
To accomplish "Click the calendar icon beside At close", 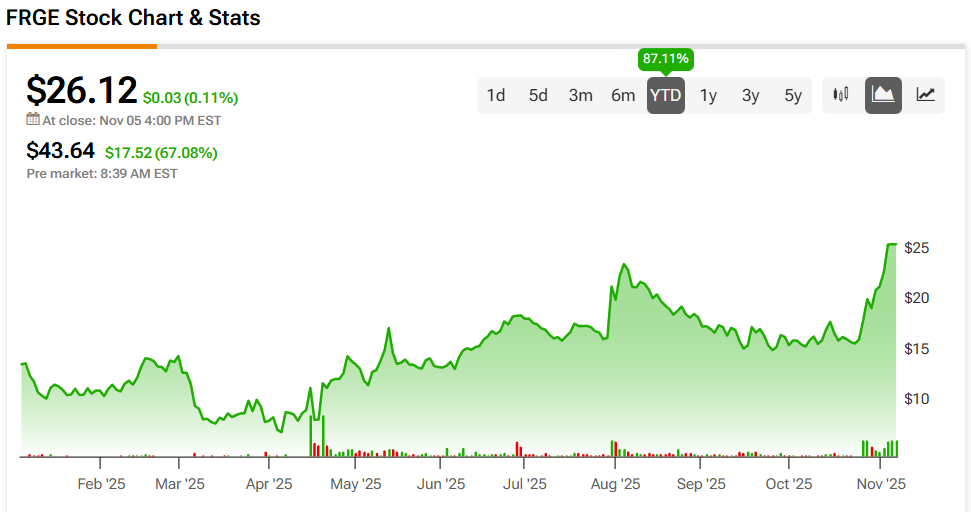I will coord(33,120).
